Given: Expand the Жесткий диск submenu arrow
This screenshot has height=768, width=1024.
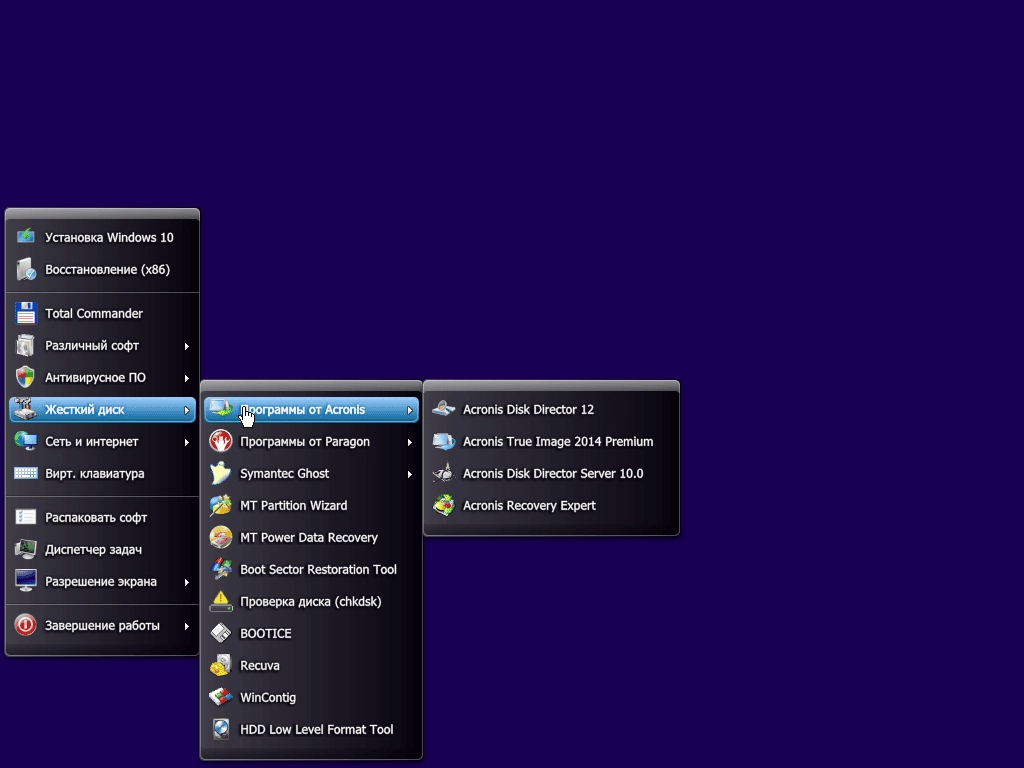Looking at the screenshot, I should pyautogui.click(x=186, y=409).
